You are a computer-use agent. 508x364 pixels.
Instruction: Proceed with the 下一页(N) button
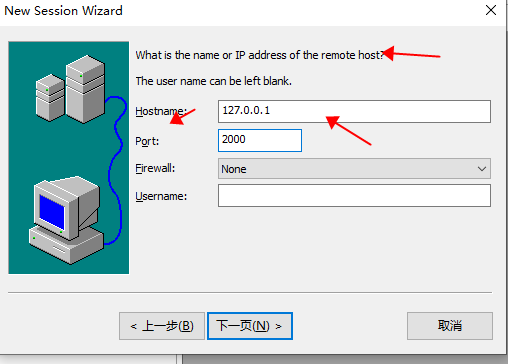(250, 326)
